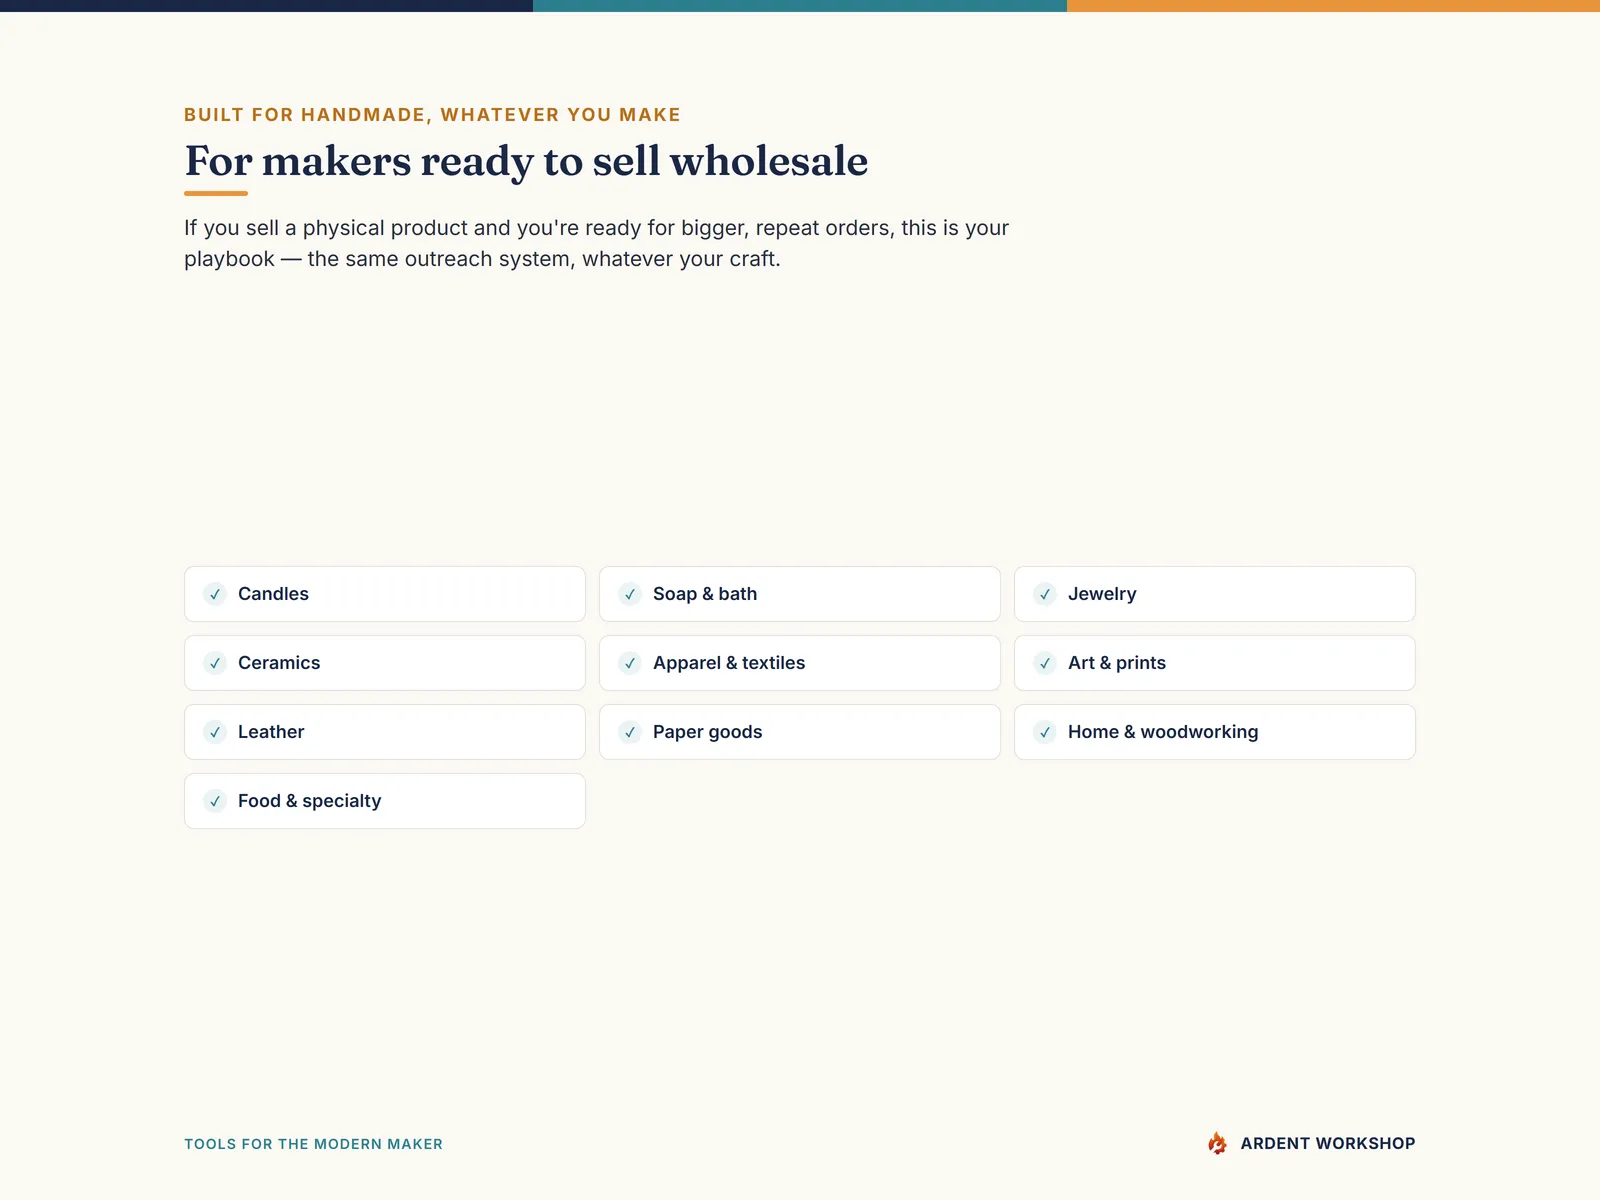Click the checkmark icon beside Ceramics

click(215, 663)
